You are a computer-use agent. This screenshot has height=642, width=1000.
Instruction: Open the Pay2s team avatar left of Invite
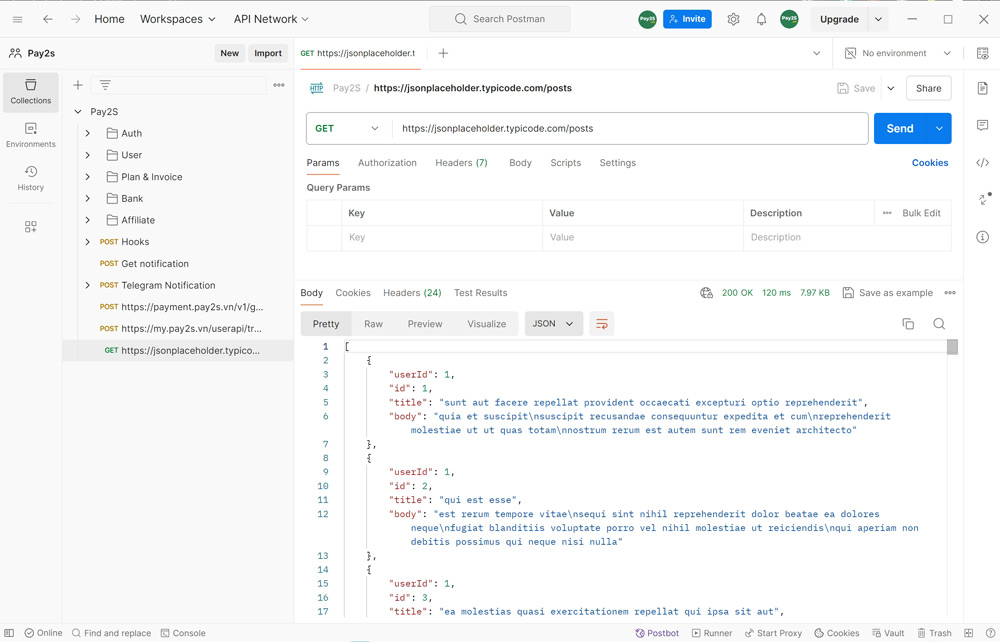coord(647,19)
